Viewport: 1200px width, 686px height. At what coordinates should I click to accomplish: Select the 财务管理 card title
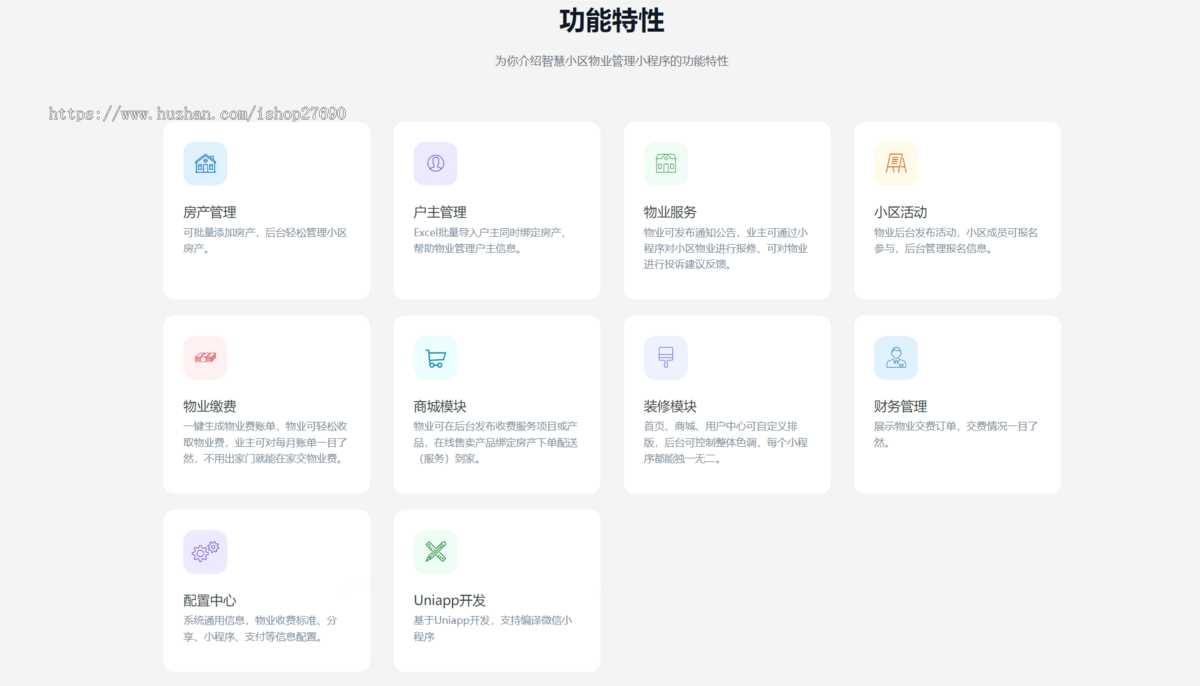(900, 406)
